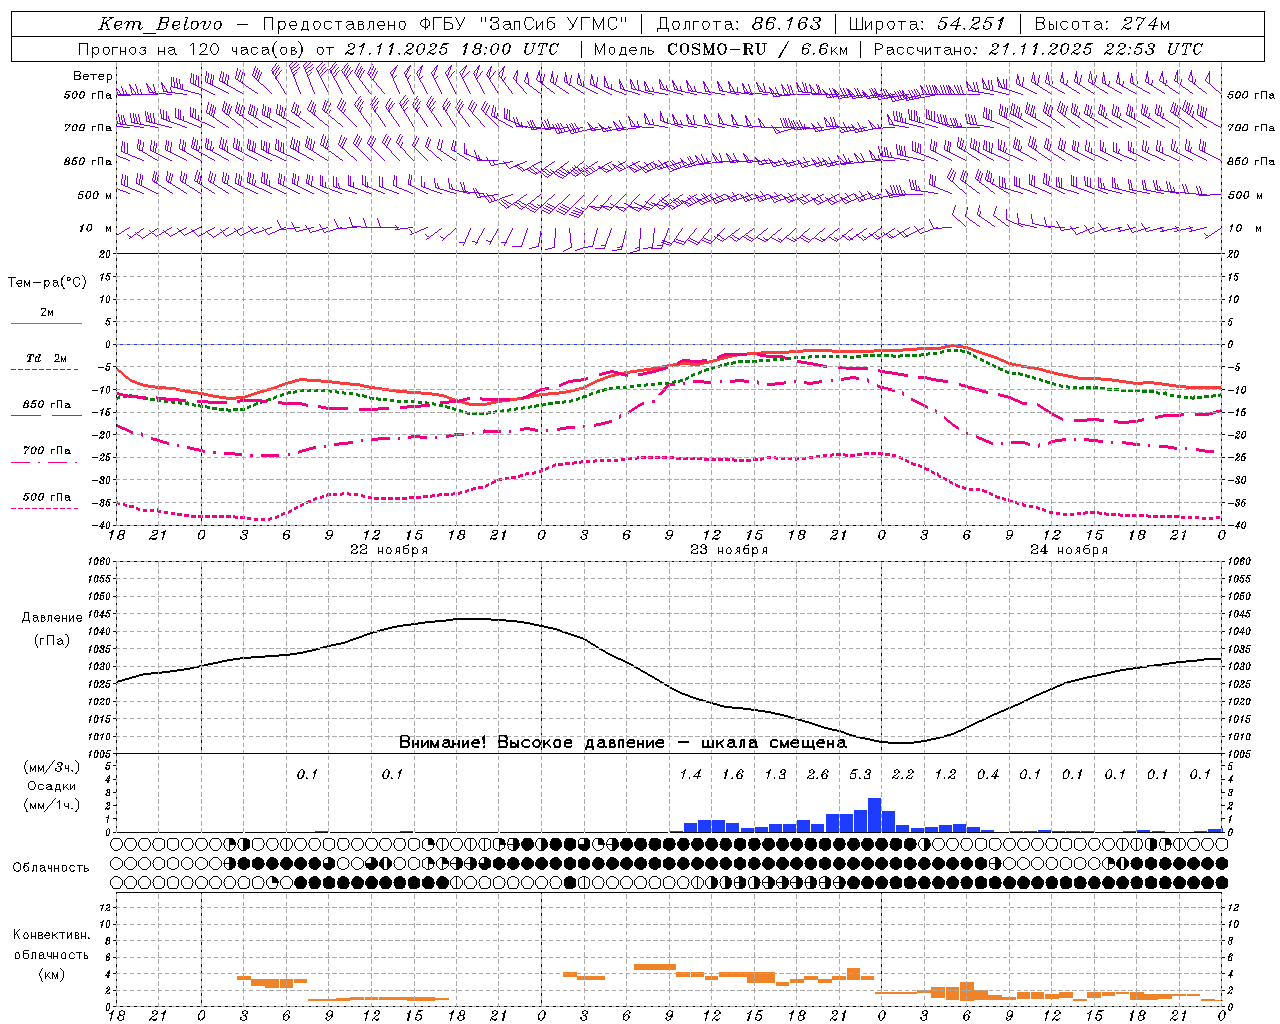Select the Высота: 274м label
Screen dimensions: 1280x1024
(x=1102, y=24)
